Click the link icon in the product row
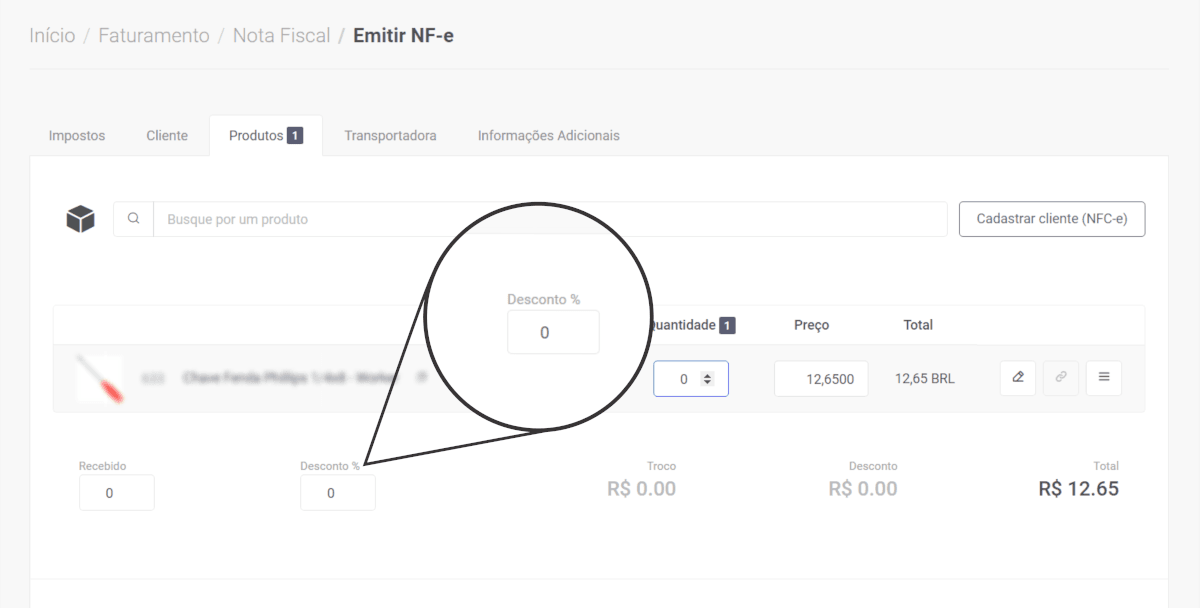 coord(1061,378)
